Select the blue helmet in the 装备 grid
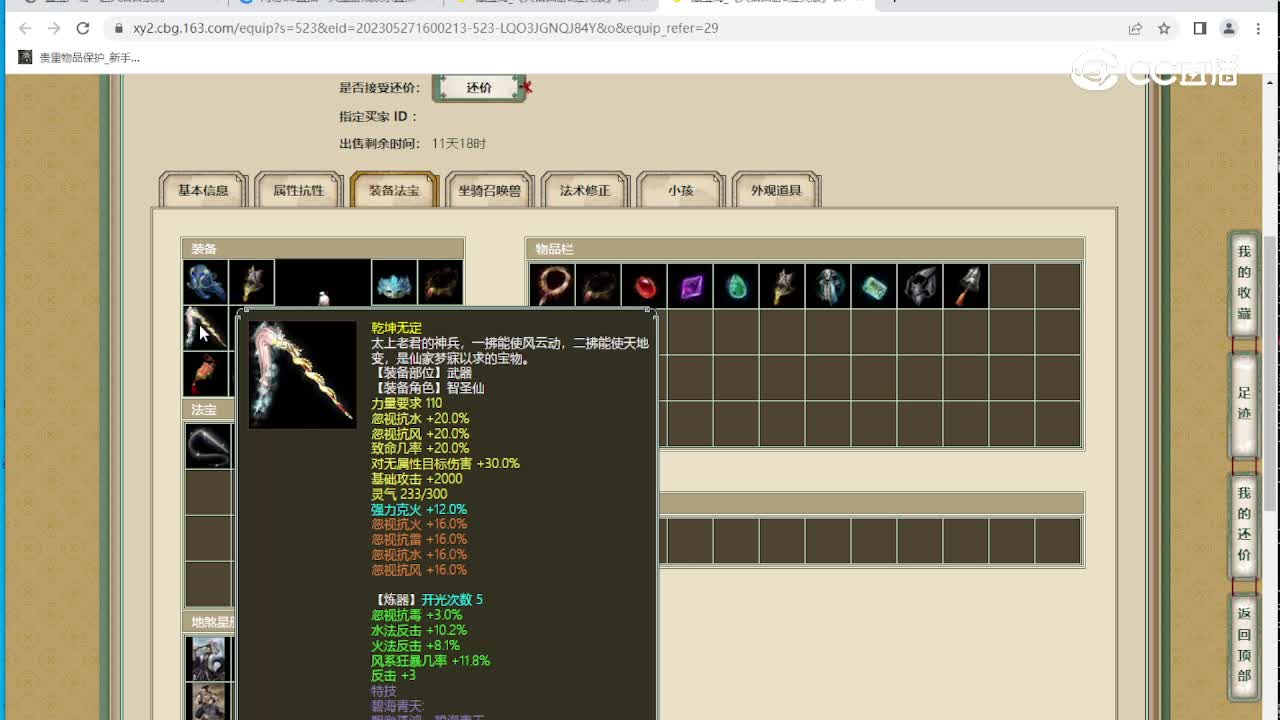Screen dimensions: 1280x720 205,283
